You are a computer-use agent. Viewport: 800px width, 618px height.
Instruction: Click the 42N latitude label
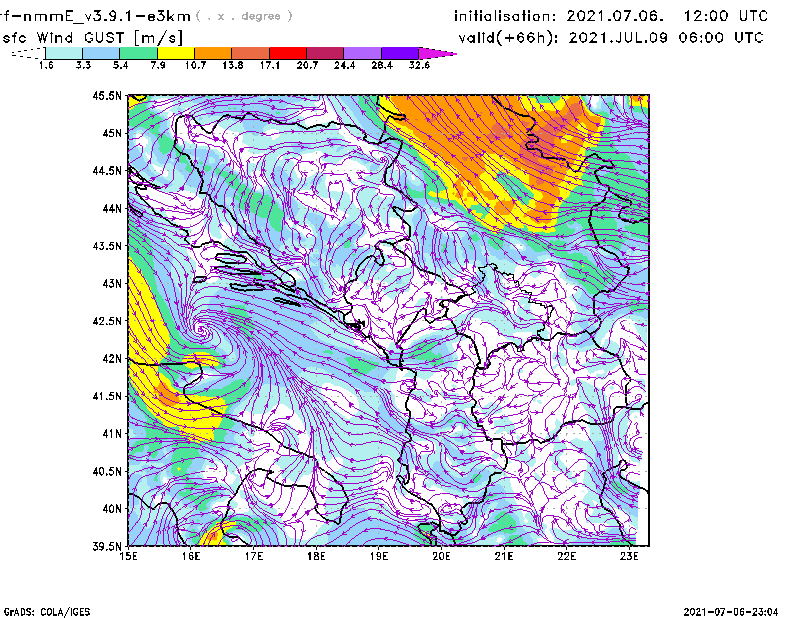click(x=112, y=358)
